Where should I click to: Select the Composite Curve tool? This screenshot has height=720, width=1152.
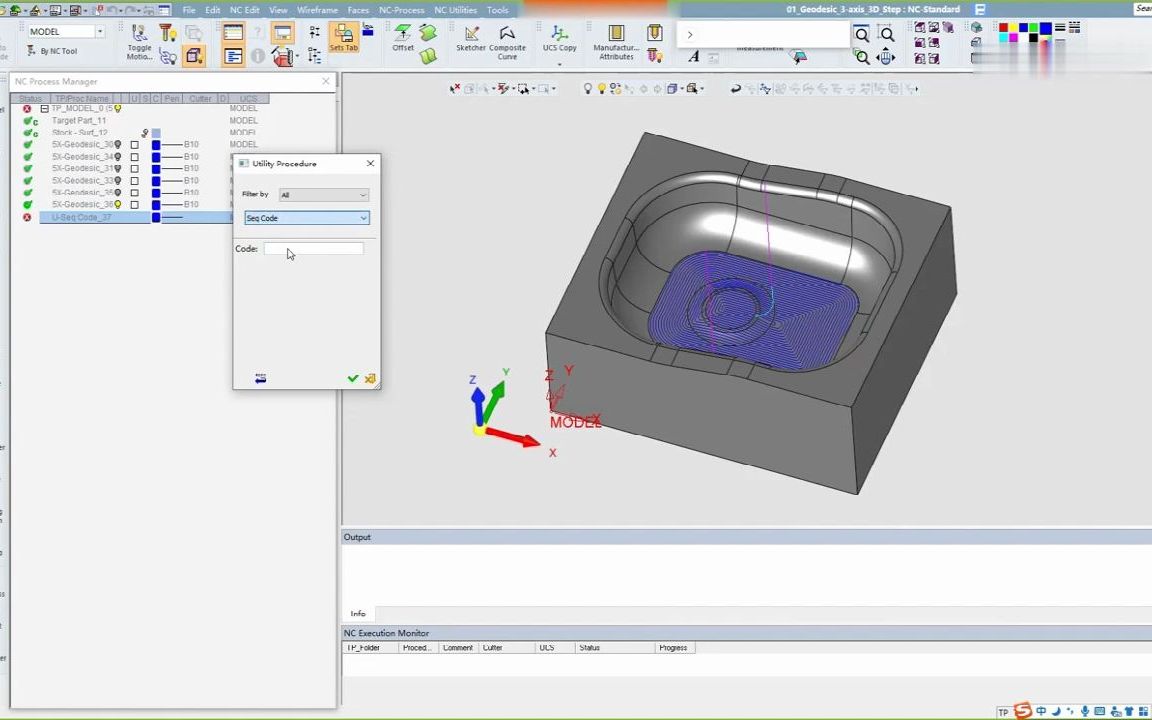(x=507, y=38)
